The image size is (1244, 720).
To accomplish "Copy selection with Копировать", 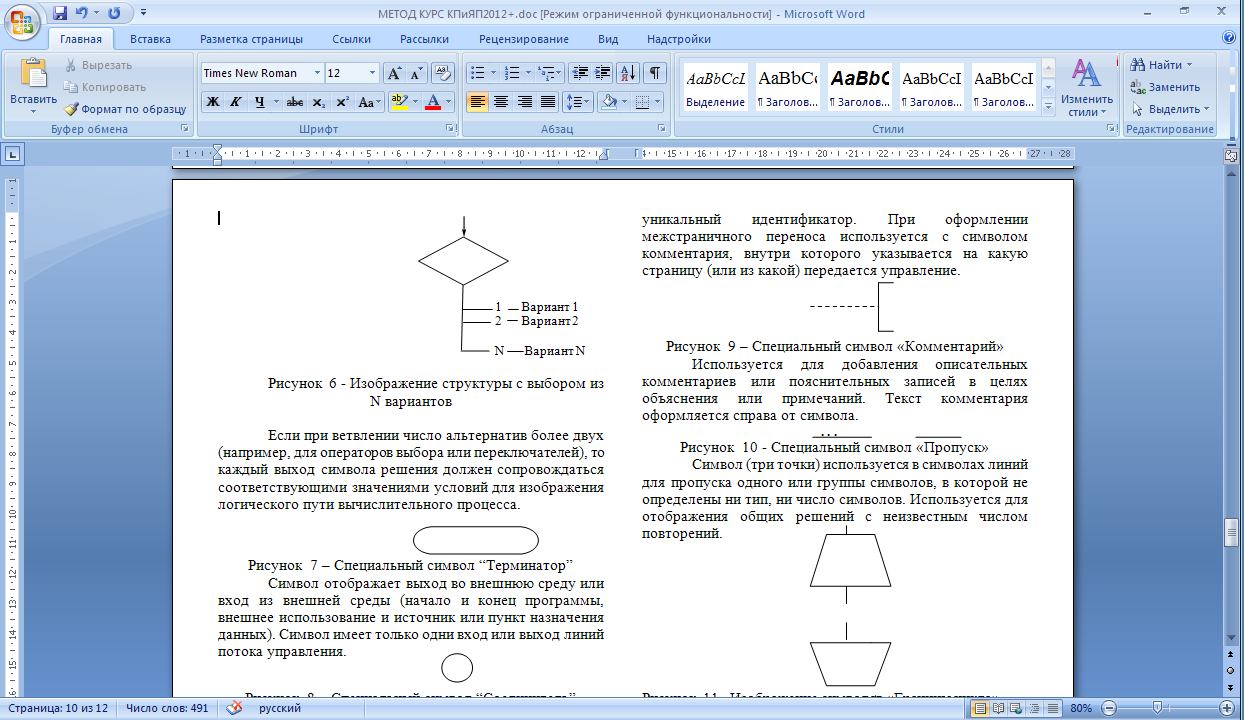I will [104, 87].
